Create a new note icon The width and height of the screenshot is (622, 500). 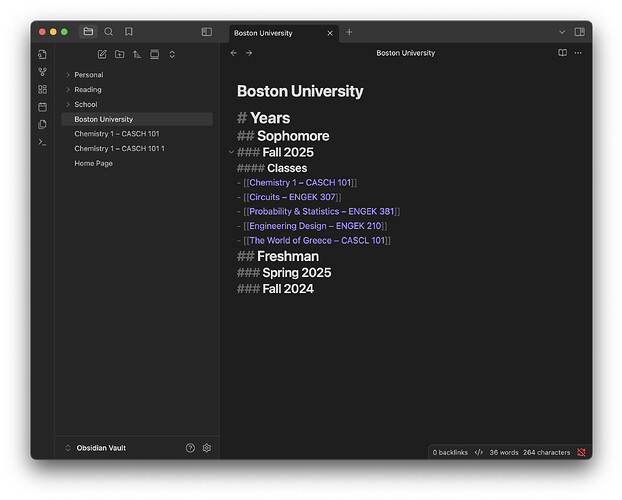[x=102, y=54]
